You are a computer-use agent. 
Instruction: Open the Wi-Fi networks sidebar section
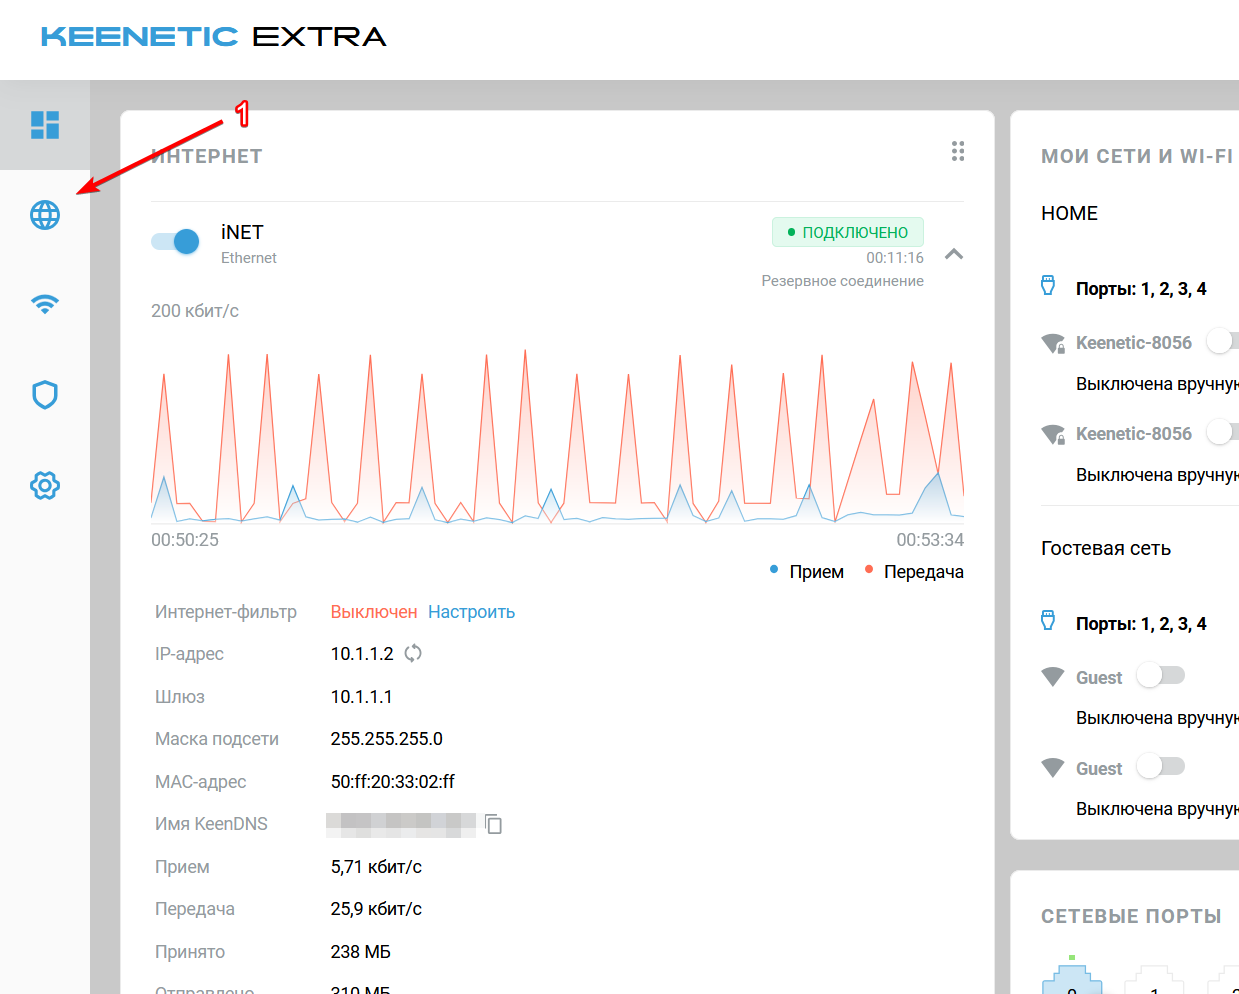[x=45, y=304]
